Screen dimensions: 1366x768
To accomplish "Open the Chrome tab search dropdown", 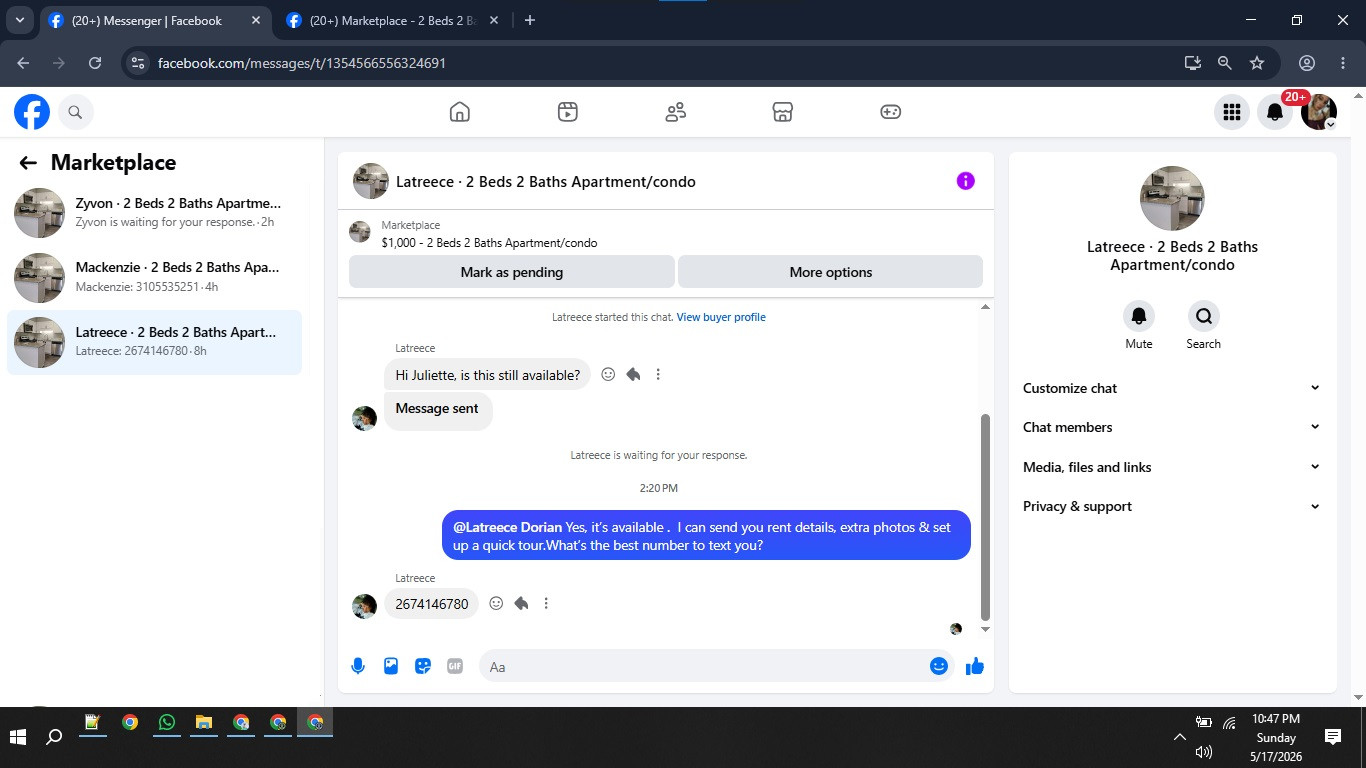I will point(19,20).
